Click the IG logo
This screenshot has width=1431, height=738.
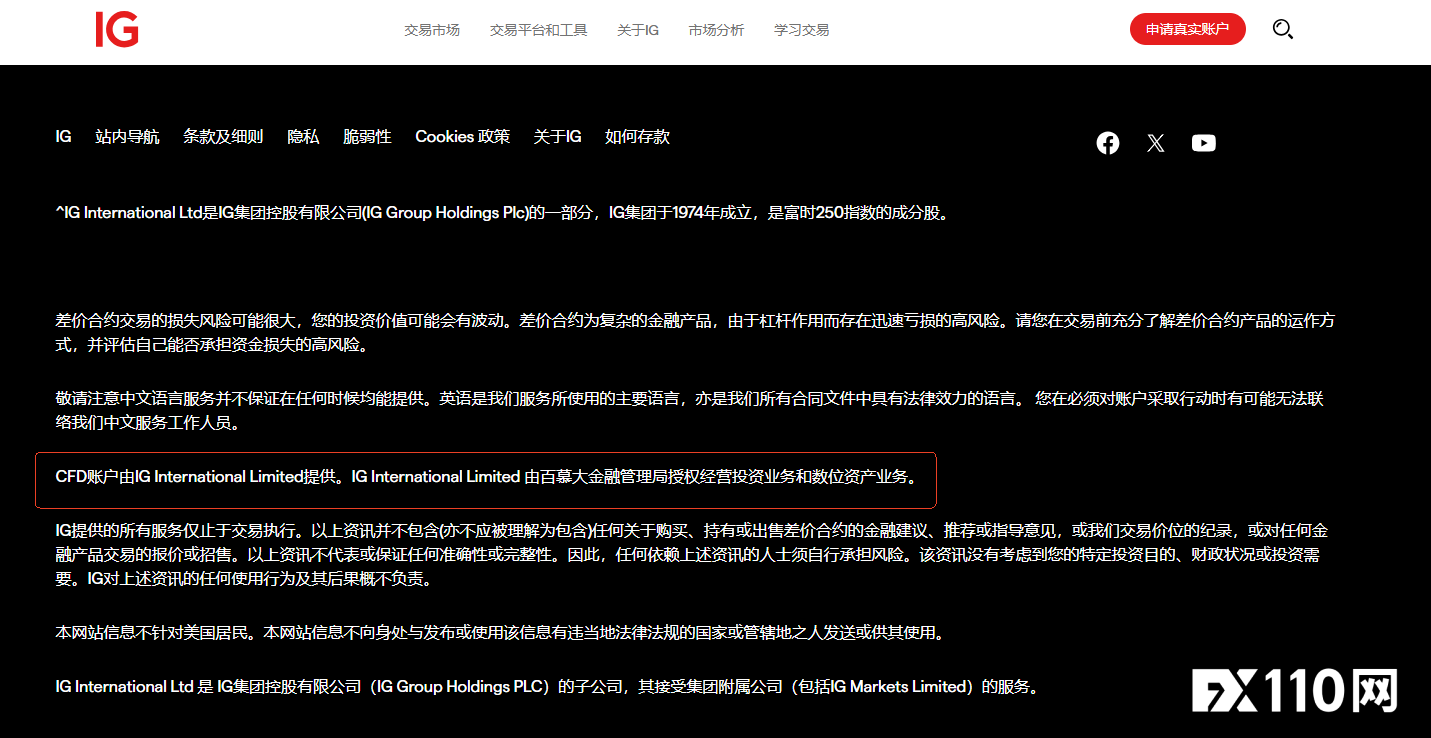(117, 31)
